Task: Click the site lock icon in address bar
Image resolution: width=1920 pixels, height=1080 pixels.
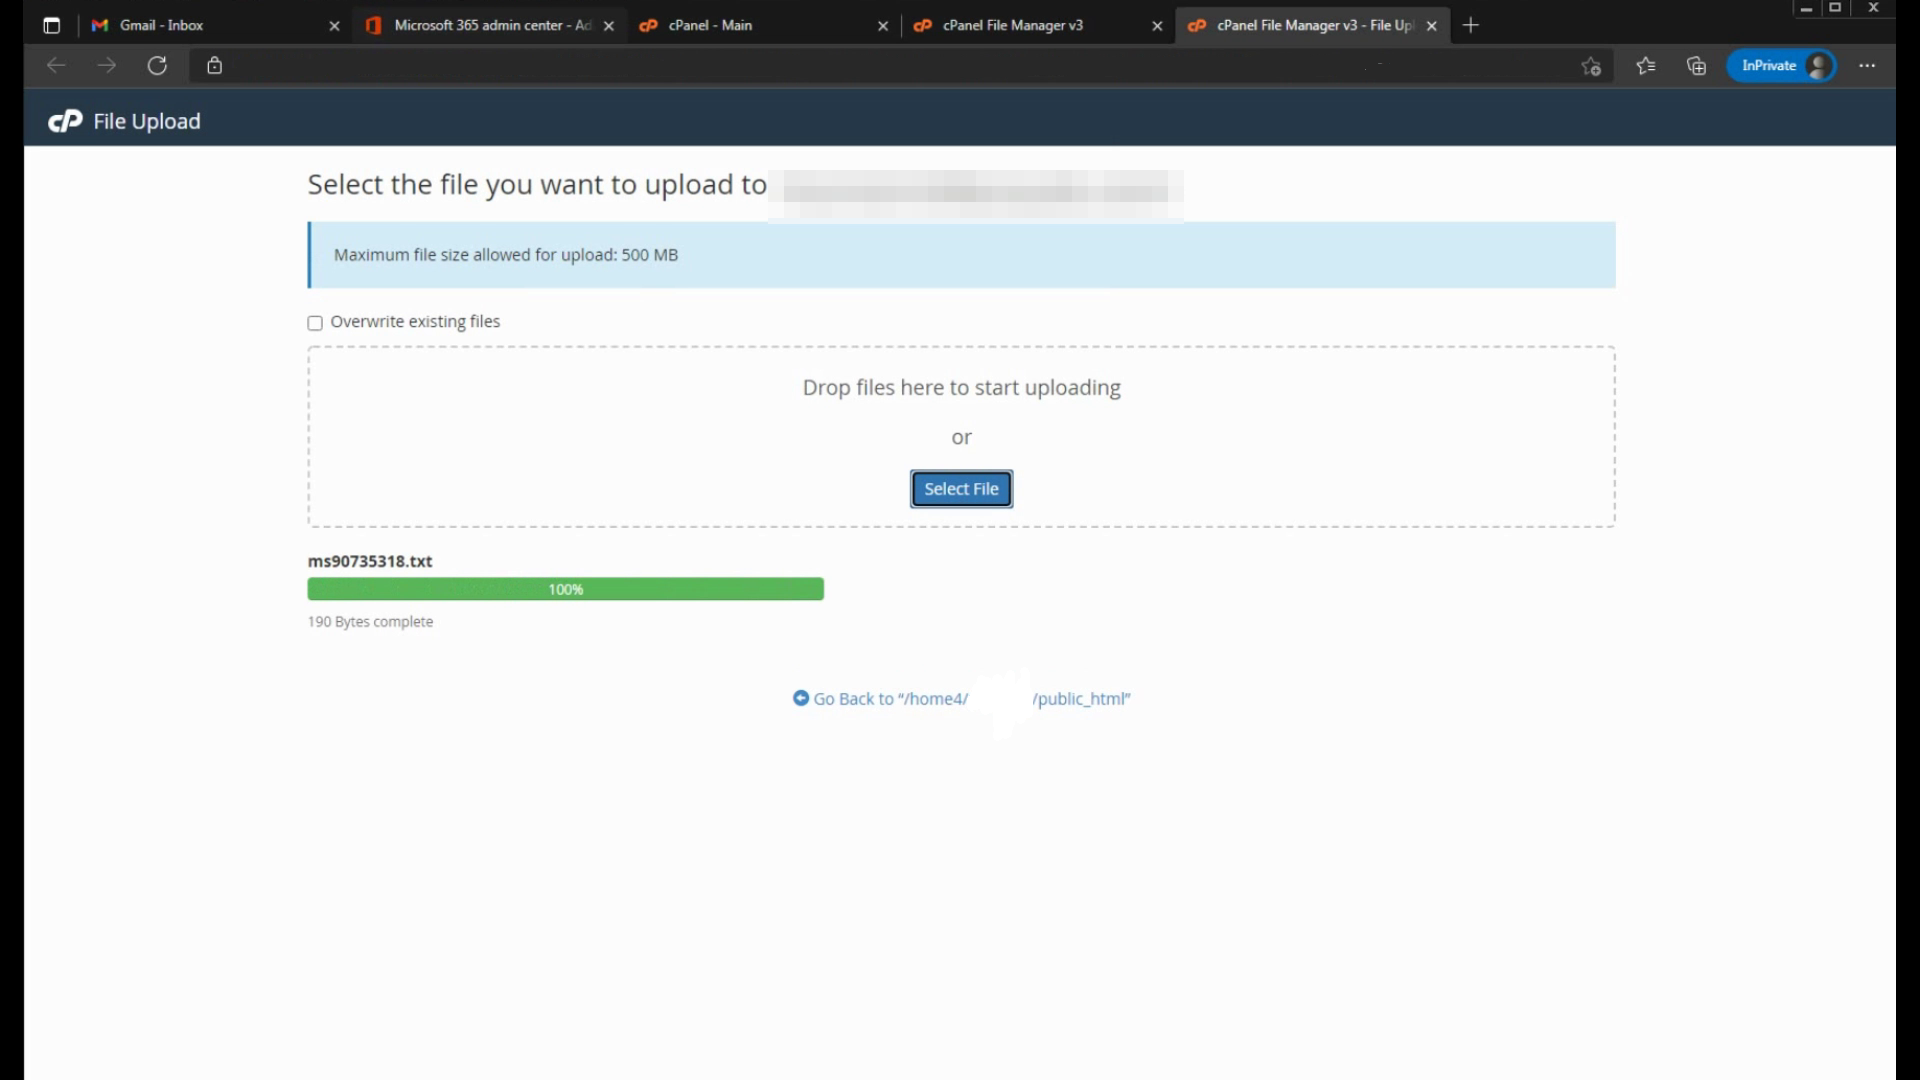Action: pyautogui.click(x=214, y=66)
